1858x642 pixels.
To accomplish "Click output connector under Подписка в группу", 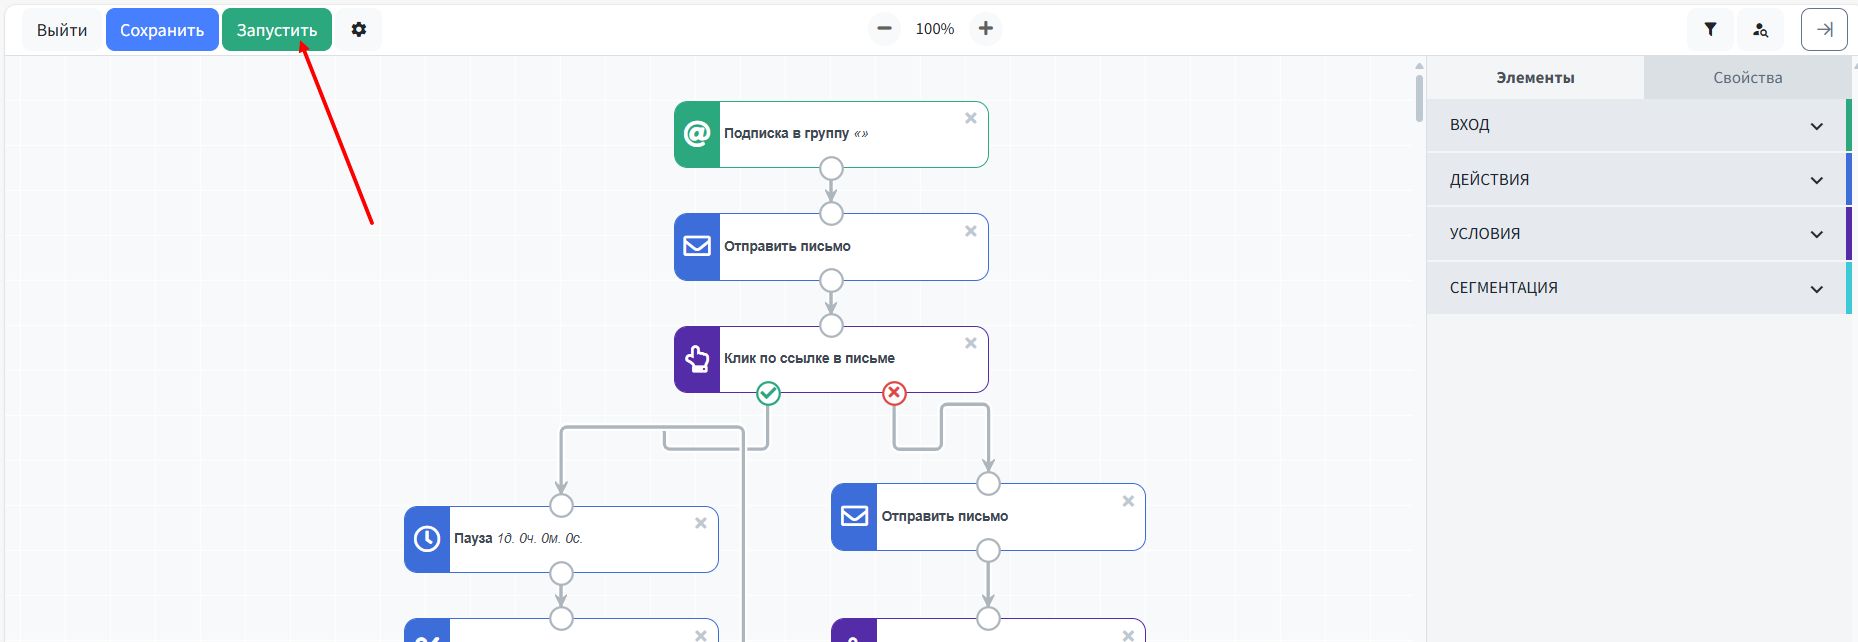I will [831, 168].
